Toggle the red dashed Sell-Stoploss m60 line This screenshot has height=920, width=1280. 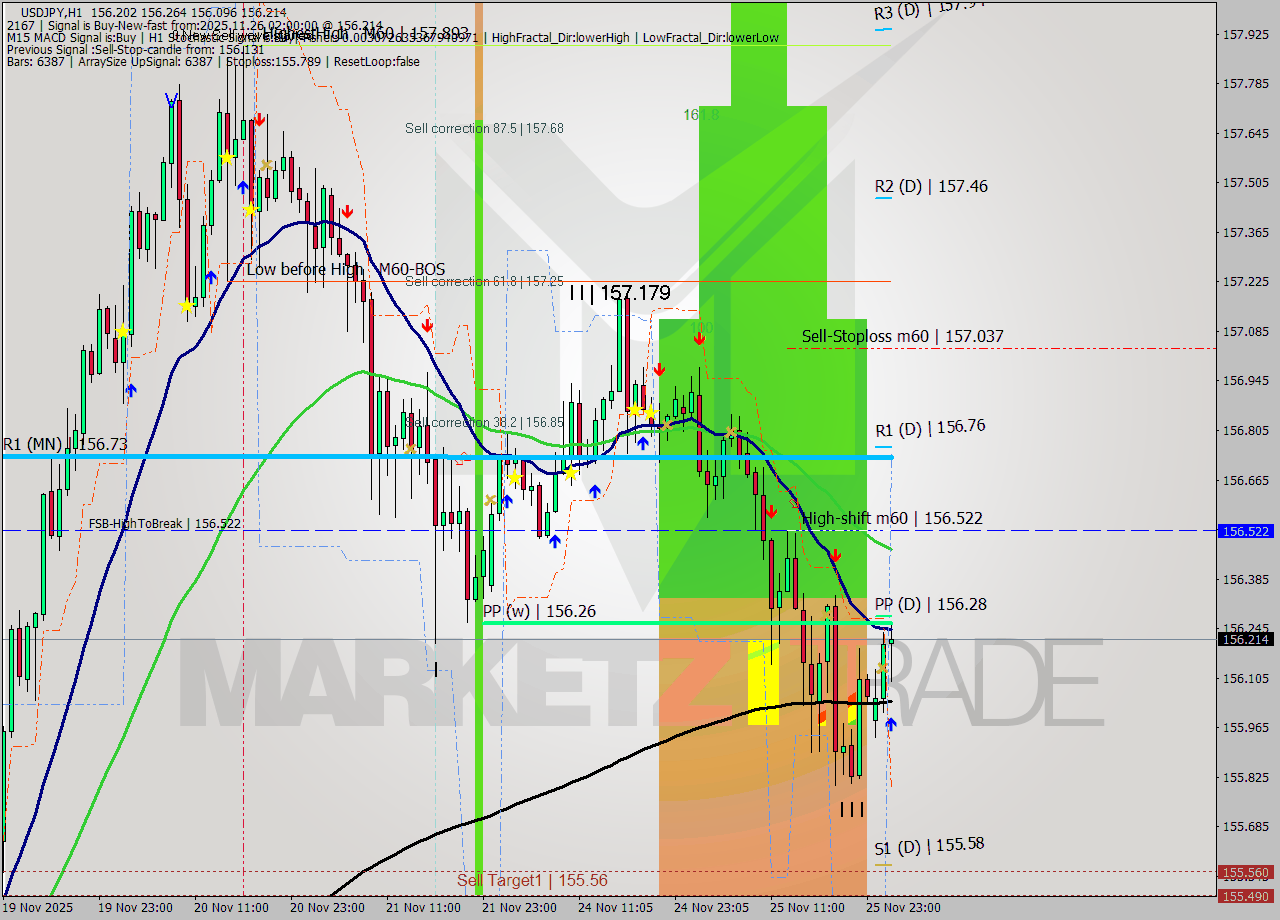click(x=1000, y=349)
